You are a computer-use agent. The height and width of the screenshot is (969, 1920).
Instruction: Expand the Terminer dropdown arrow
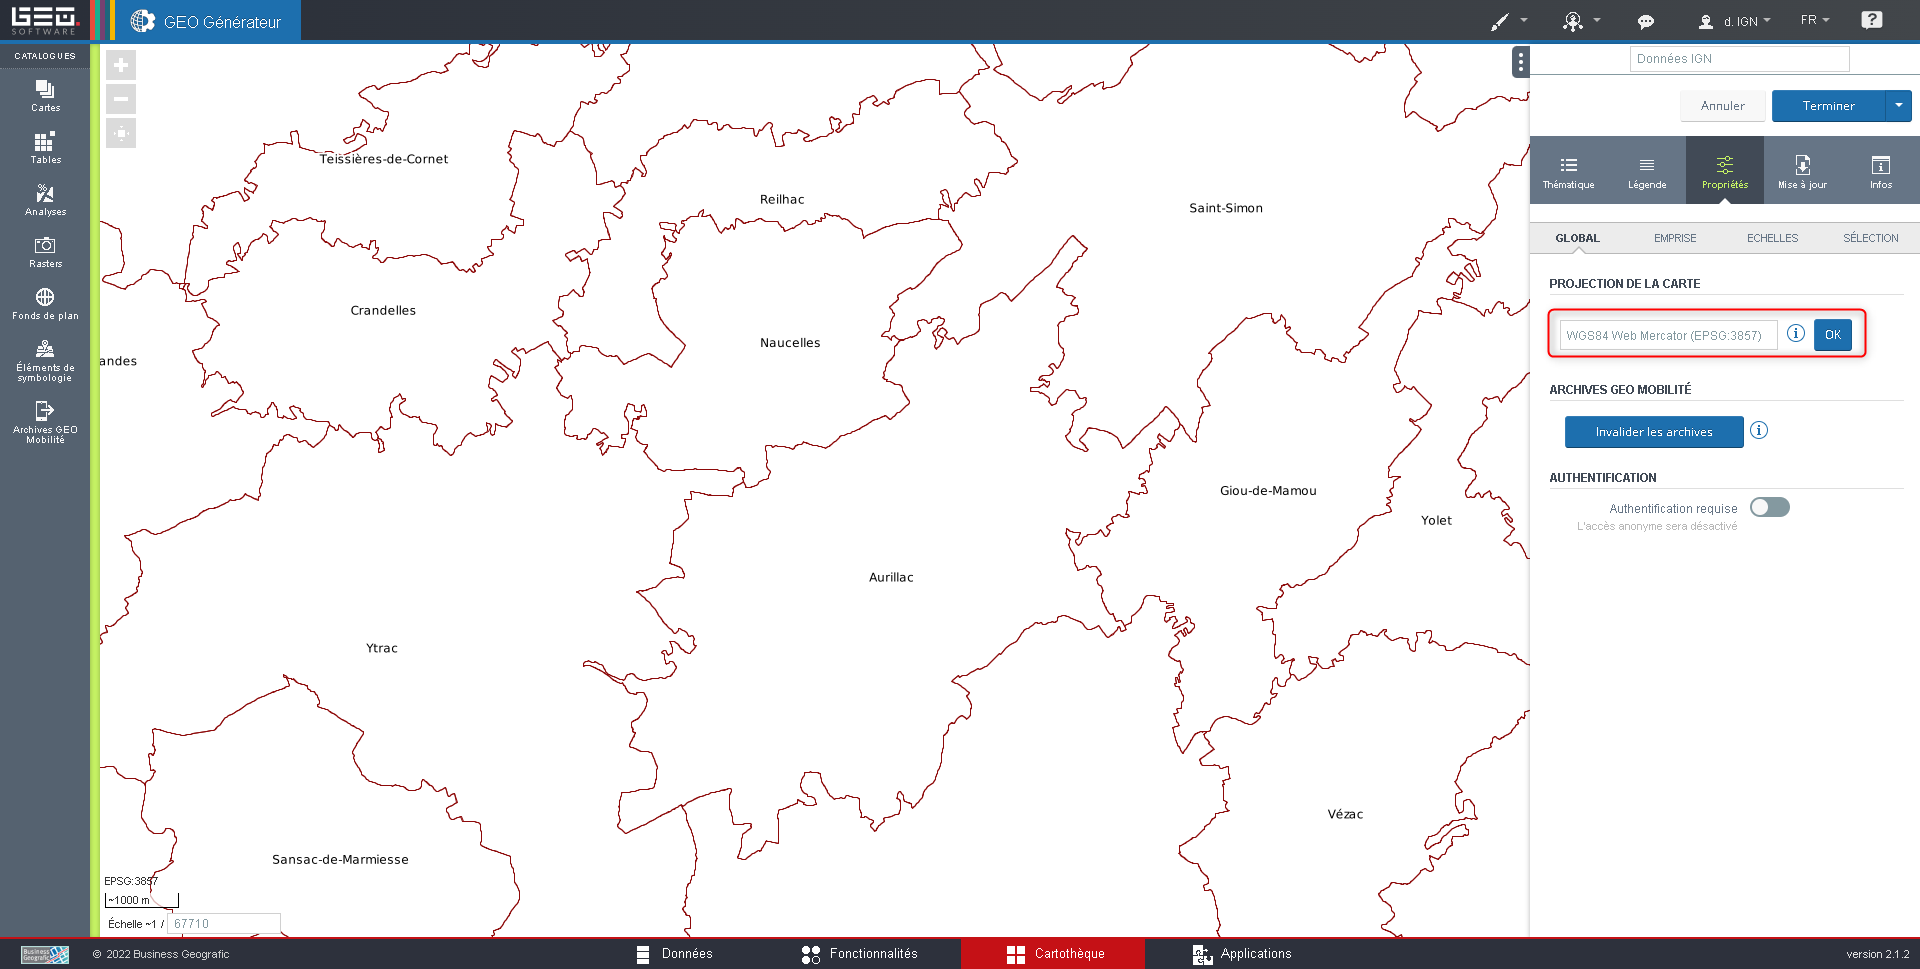tap(1898, 106)
